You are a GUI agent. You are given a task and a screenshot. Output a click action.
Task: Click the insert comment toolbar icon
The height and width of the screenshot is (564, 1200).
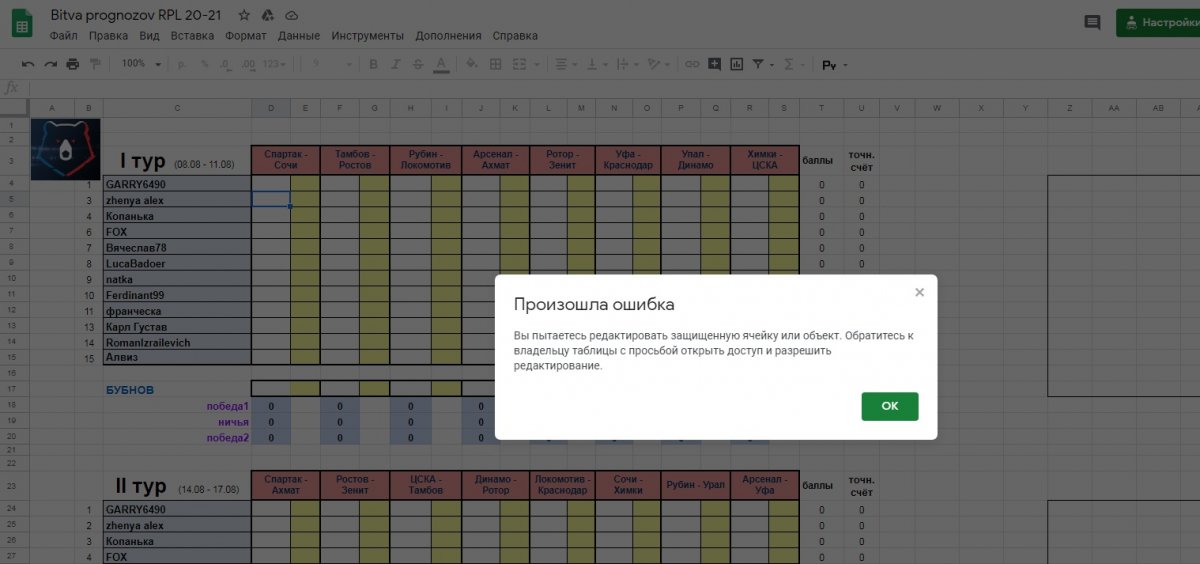tap(714, 64)
